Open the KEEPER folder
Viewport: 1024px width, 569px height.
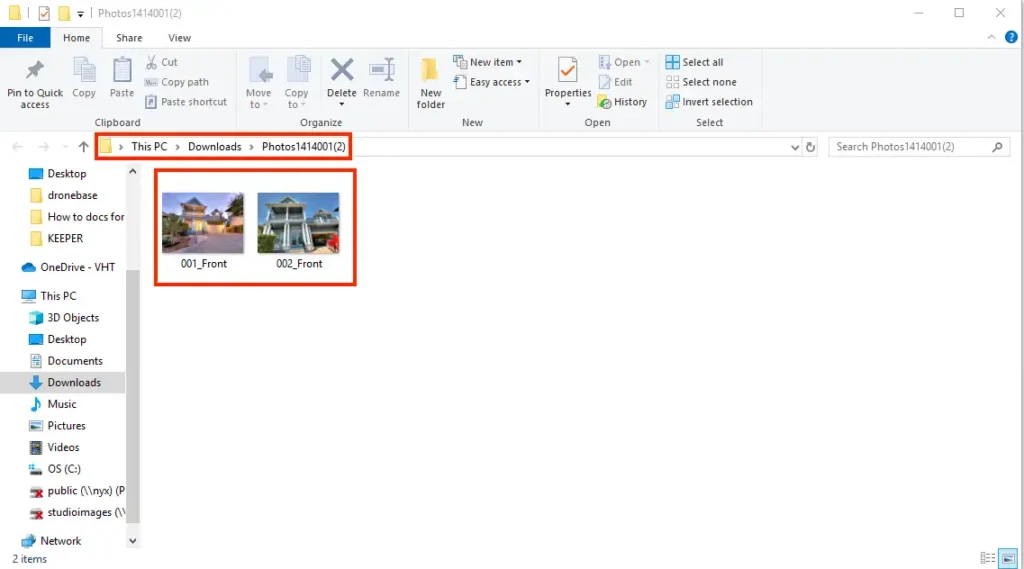65,238
